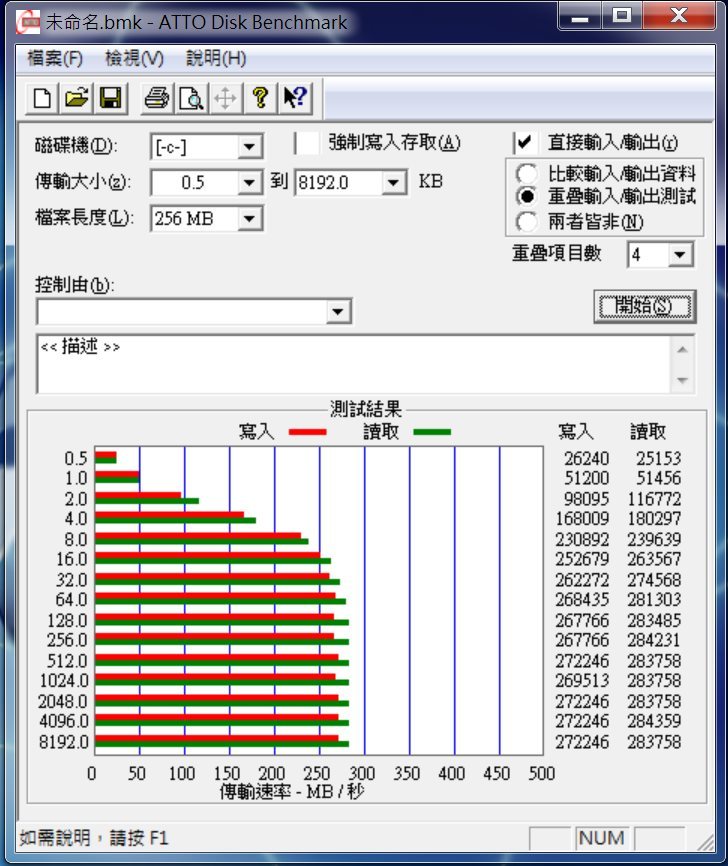
Task: Enable the 強制寫入存取 checkbox
Action: pyautogui.click(x=308, y=143)
